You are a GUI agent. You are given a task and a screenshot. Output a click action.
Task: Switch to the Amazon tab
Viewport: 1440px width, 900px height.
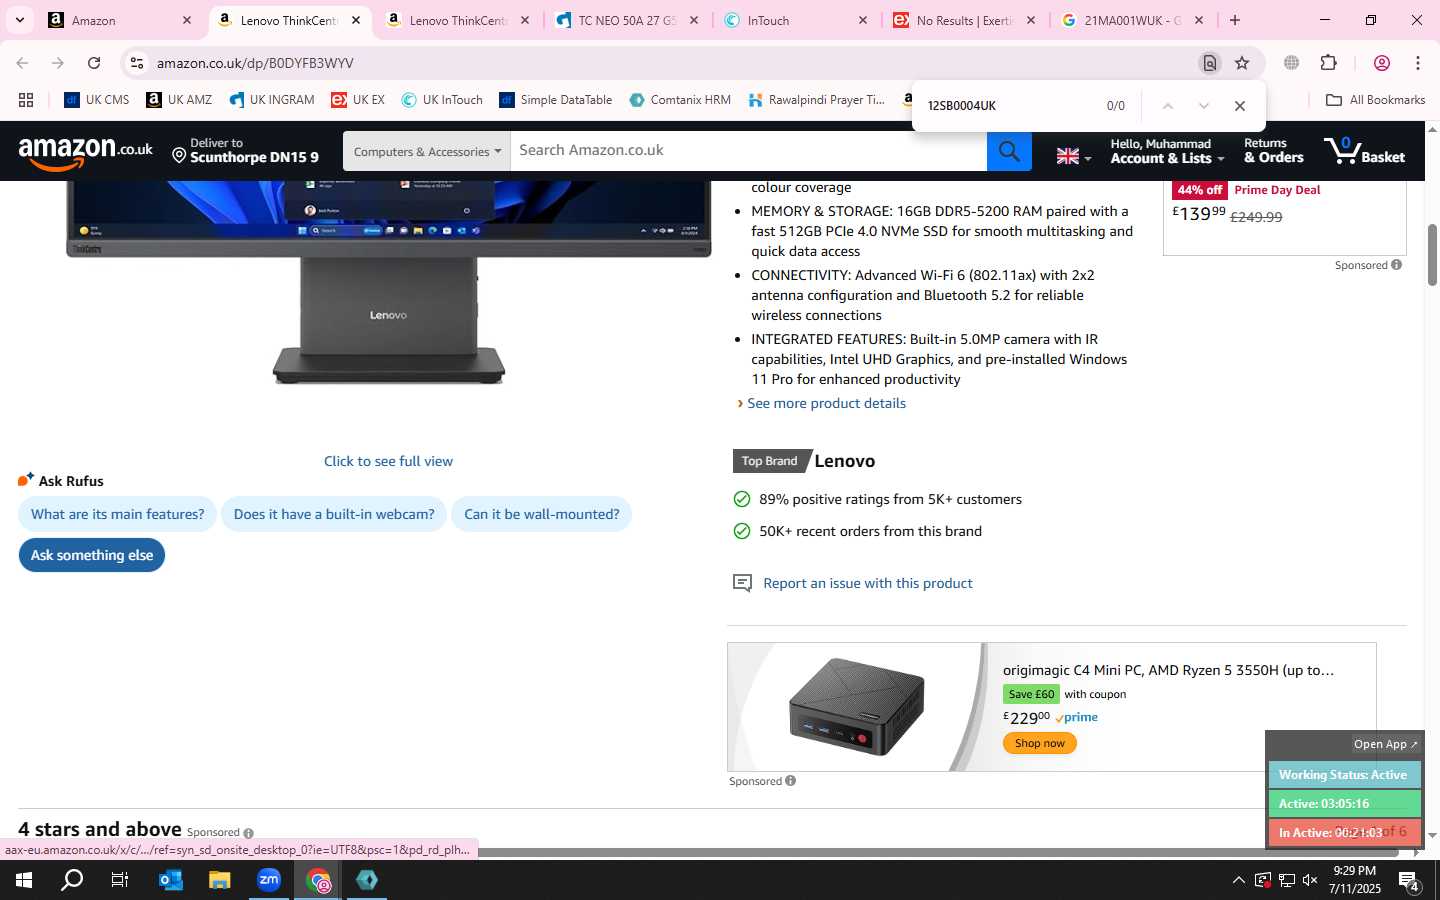pos(120,20)
